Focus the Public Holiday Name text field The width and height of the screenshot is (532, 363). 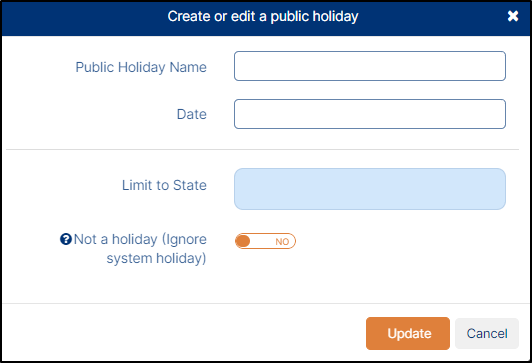pos(370,66)
